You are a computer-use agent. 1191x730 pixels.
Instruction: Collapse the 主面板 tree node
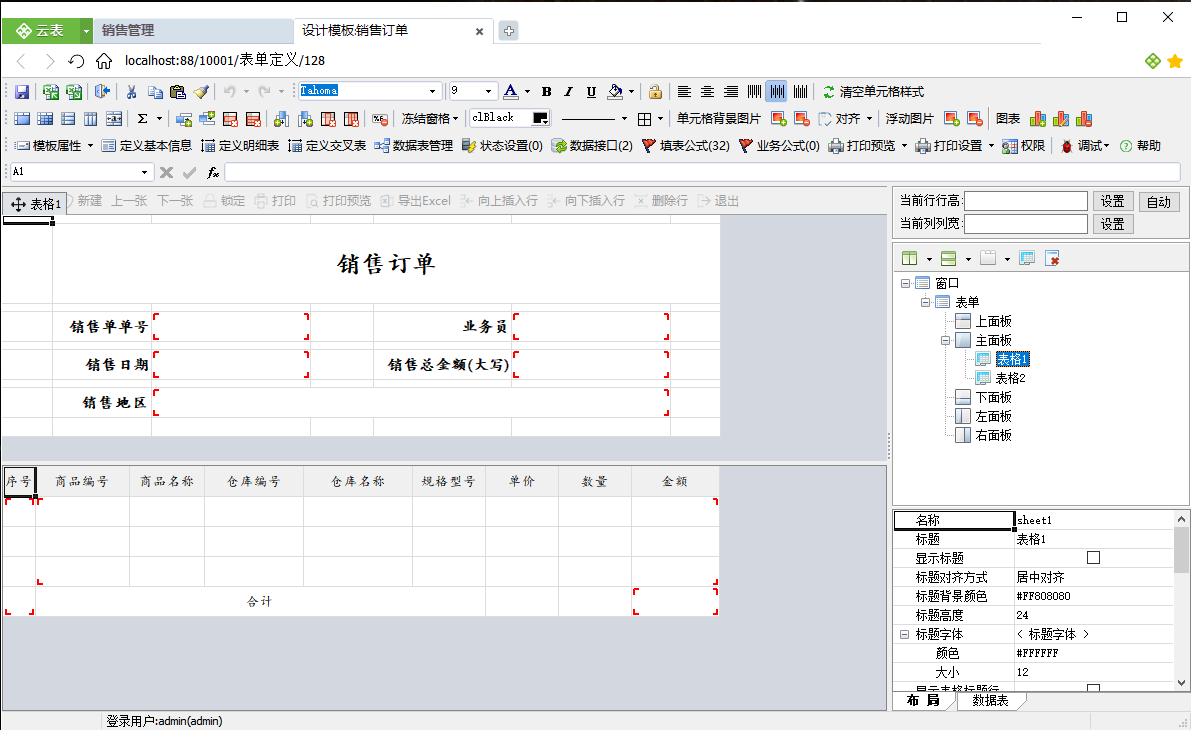[946, 340]
